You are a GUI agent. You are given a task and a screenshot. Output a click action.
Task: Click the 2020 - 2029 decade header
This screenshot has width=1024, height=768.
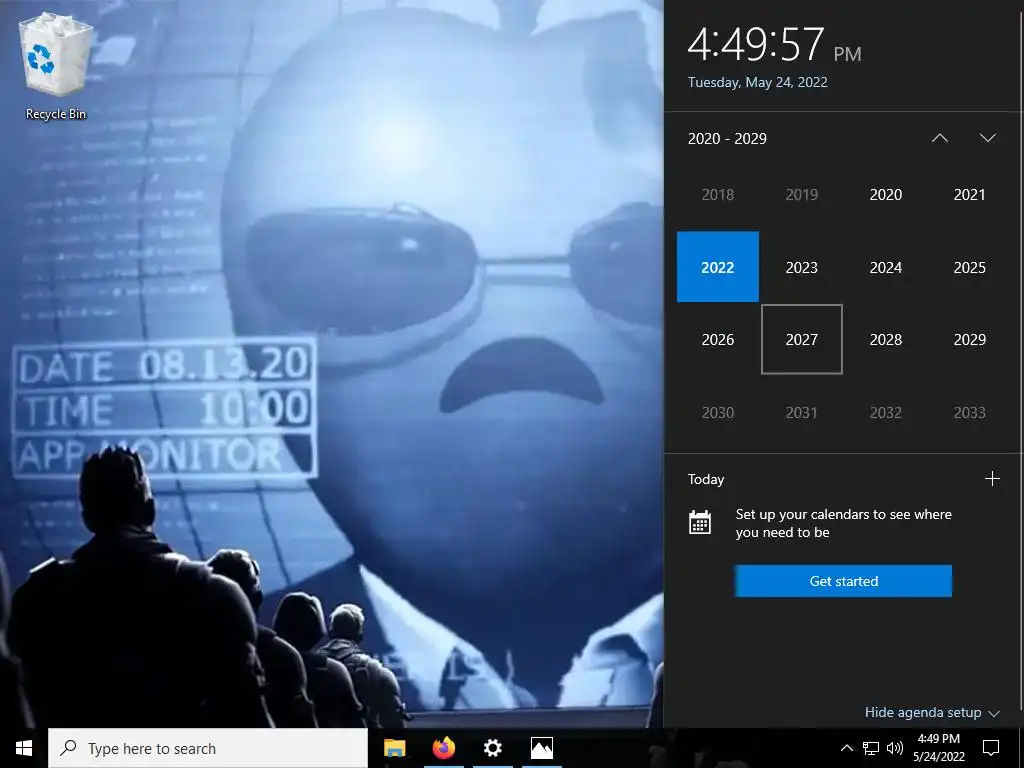(x=727, y=138)
